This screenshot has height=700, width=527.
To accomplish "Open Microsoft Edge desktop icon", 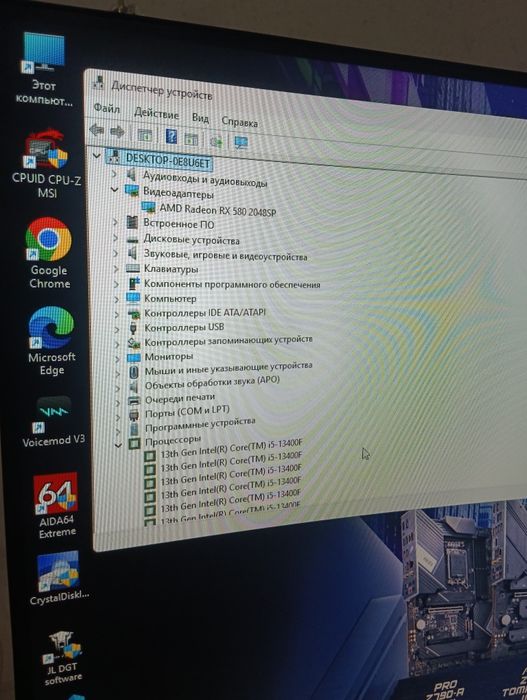I will coord(51,341).
